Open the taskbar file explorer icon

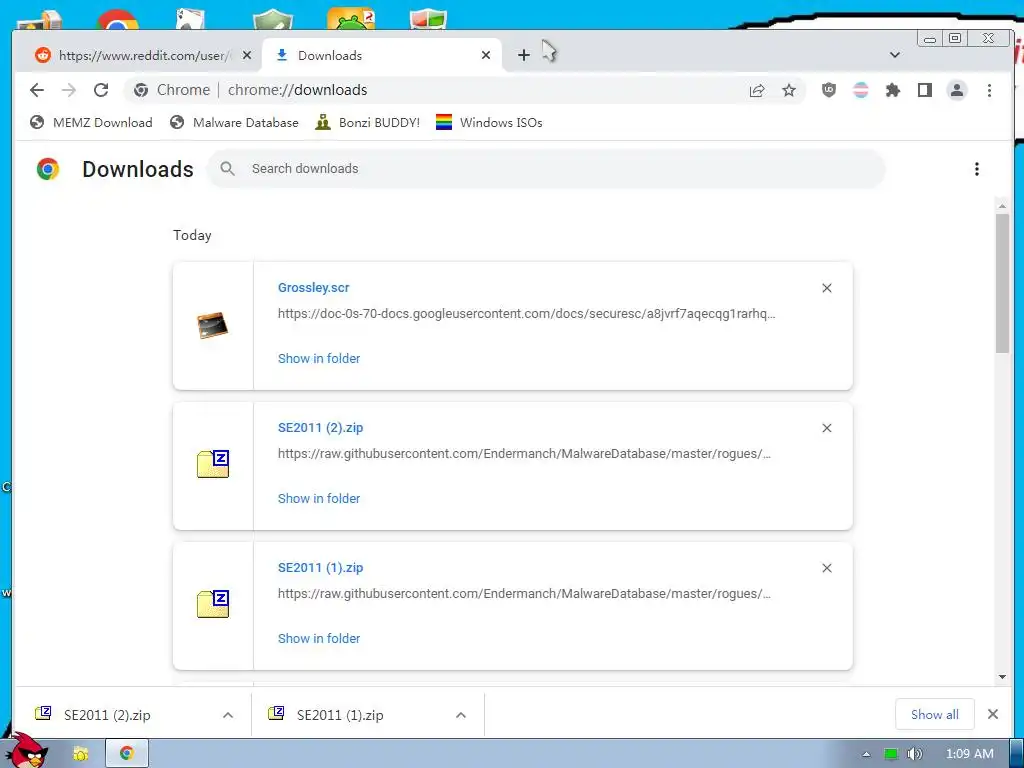tap(80, 754)
